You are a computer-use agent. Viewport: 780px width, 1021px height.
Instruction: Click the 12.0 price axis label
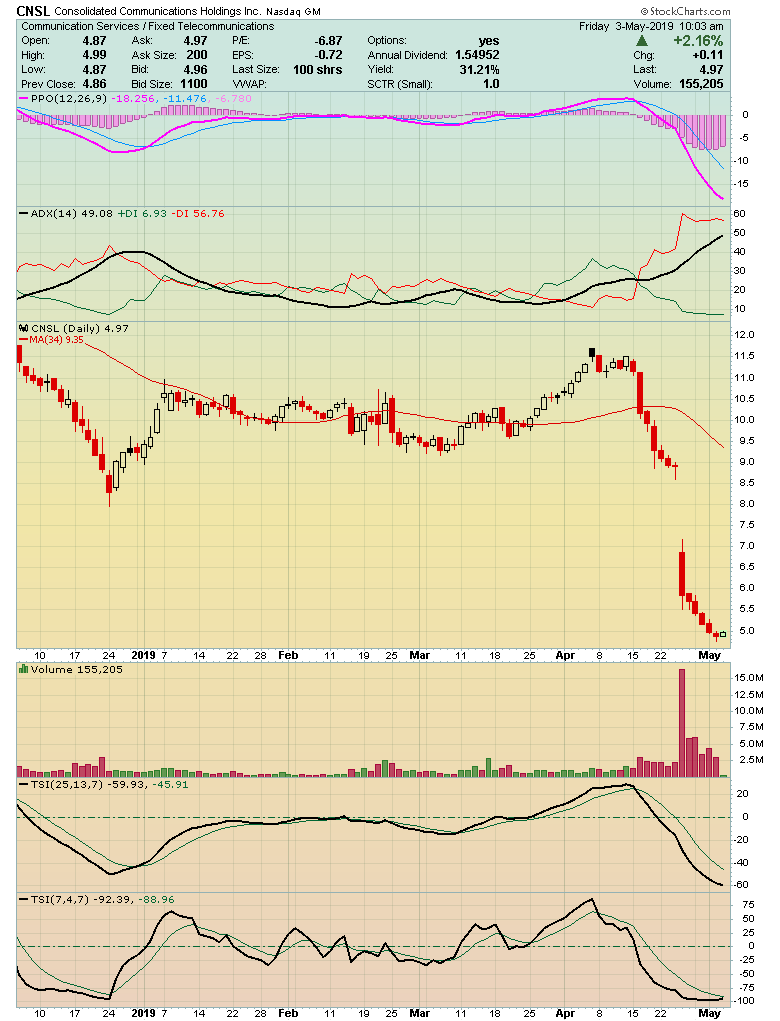pos(744,335)
